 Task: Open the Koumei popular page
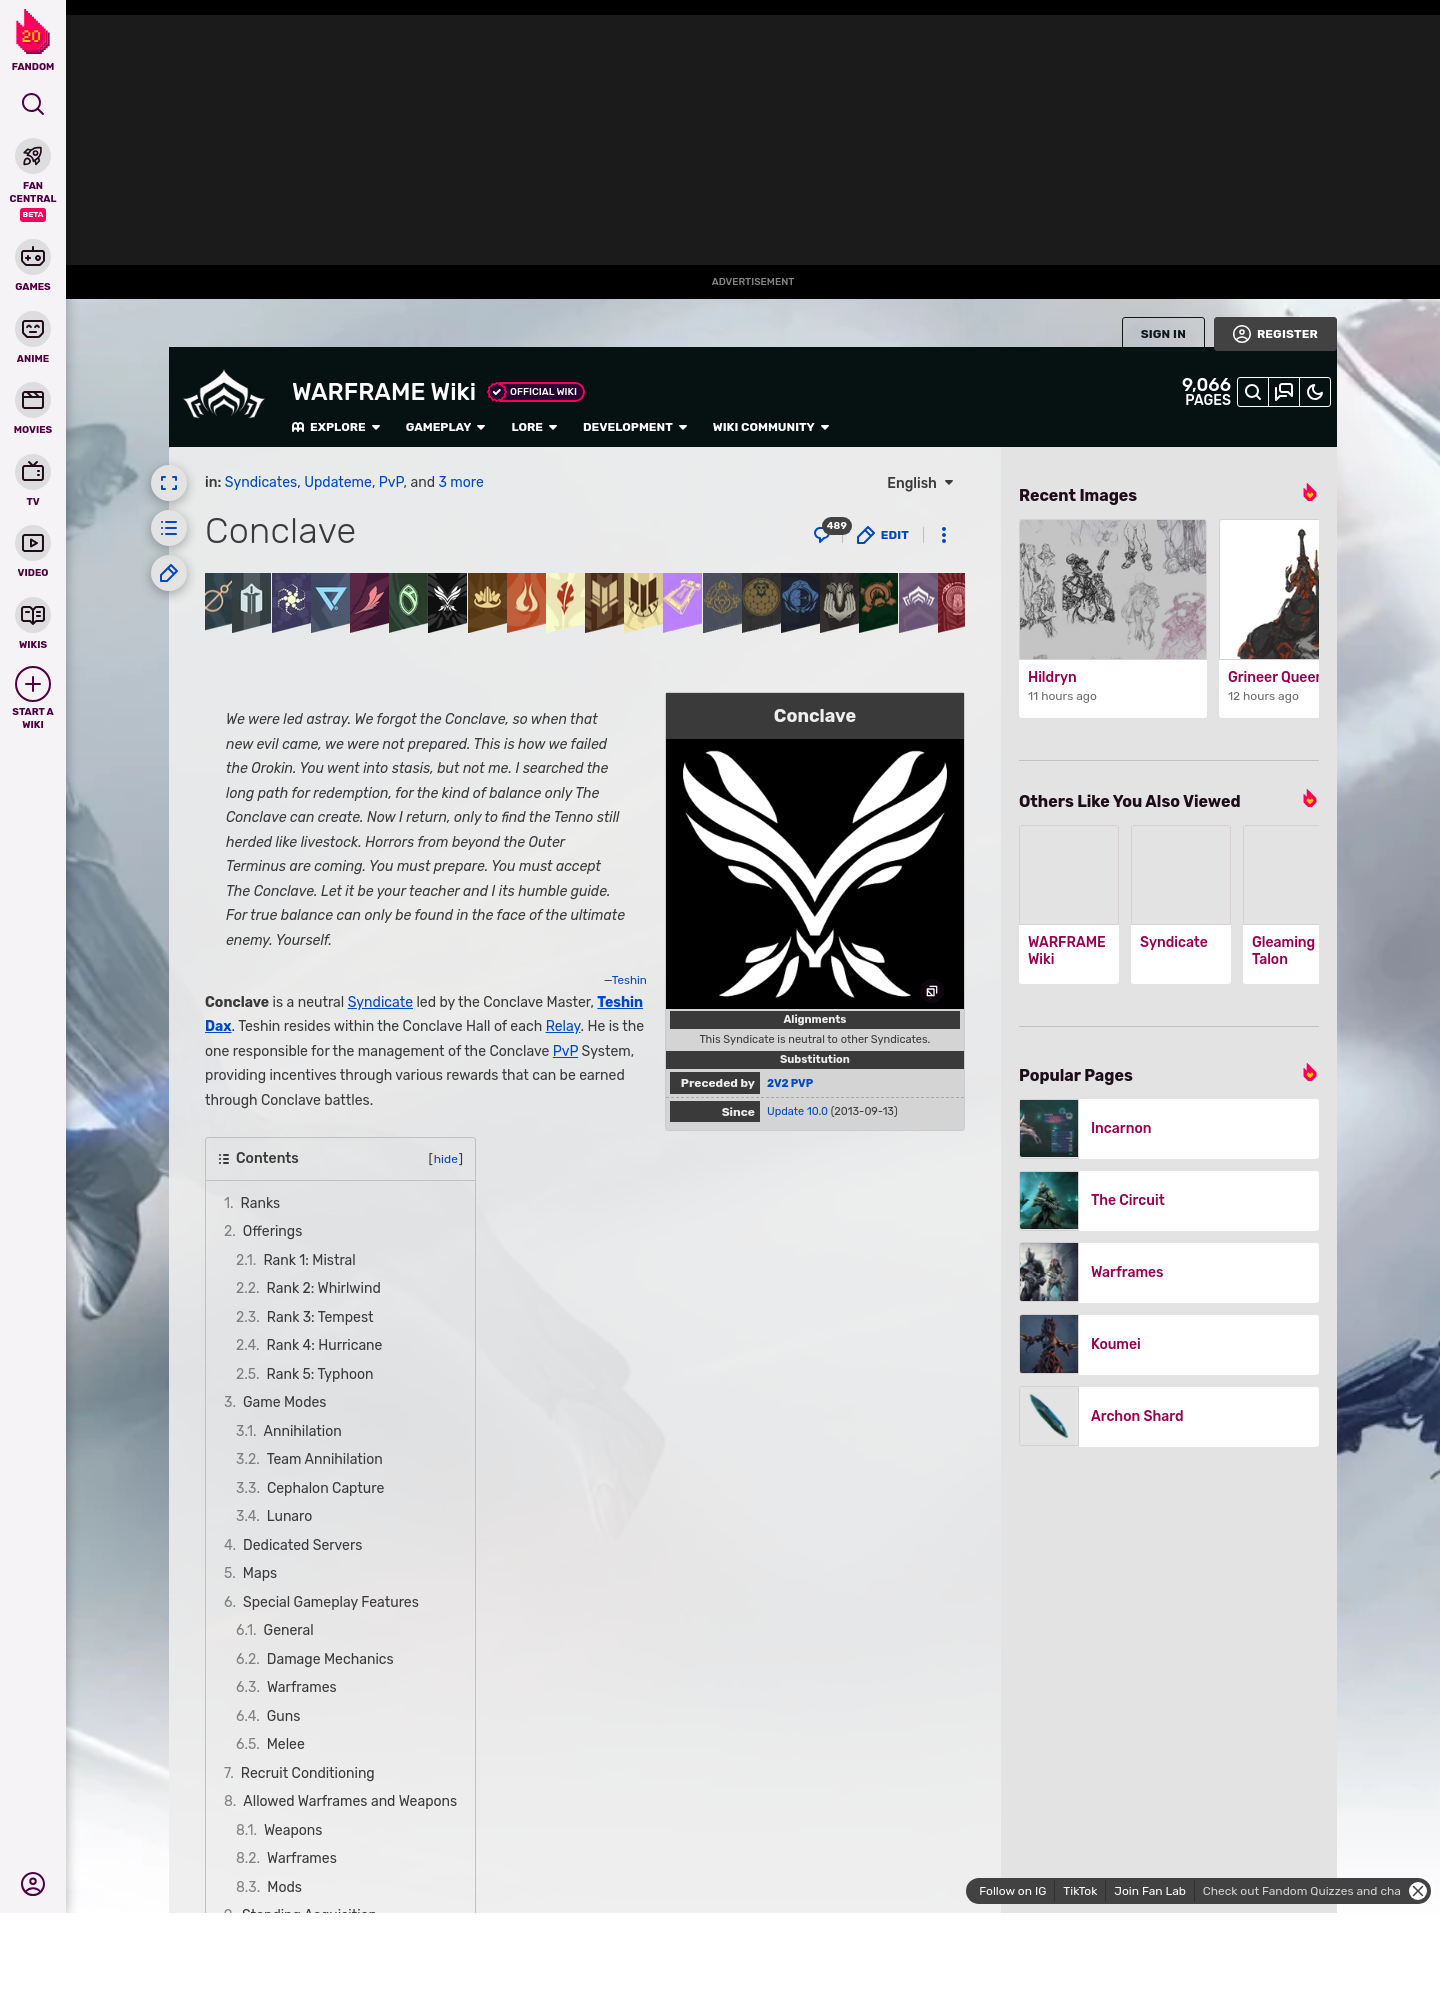(1169, 1345)
